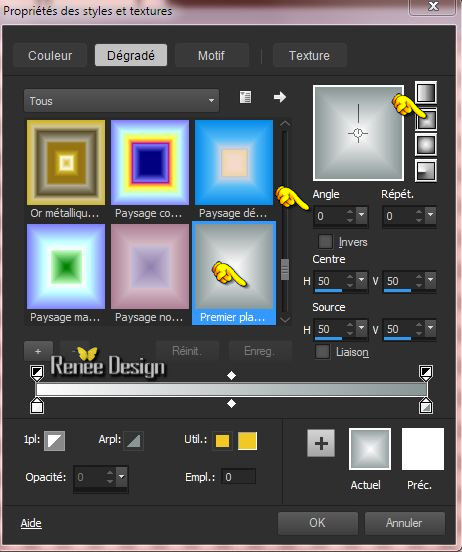Pick the radial gradient style icon

(426, 171)
